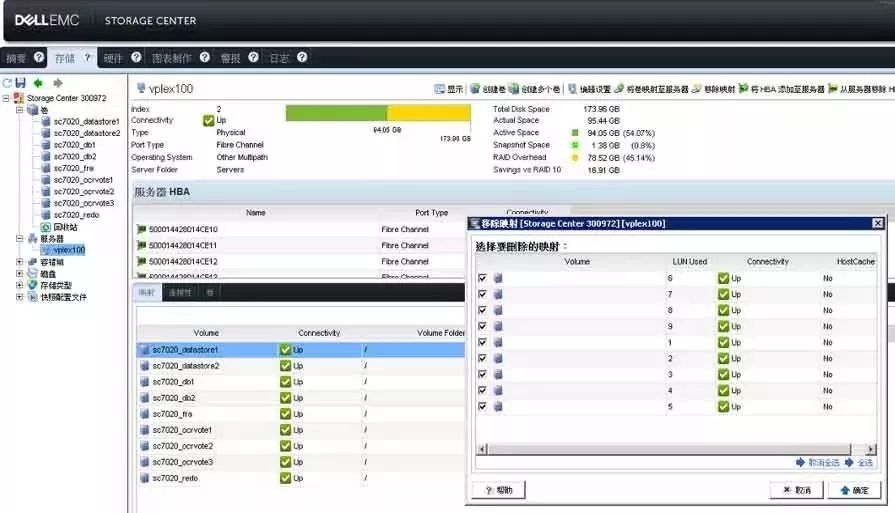Uncheck the mapping with LUN 8
This screenshot has width=895, height=513.
tap(483, 310)
